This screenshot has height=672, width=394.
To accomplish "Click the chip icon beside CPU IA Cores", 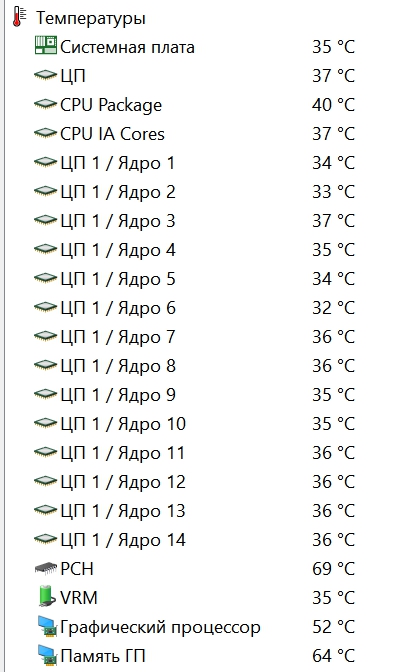I will pos(45,133).
